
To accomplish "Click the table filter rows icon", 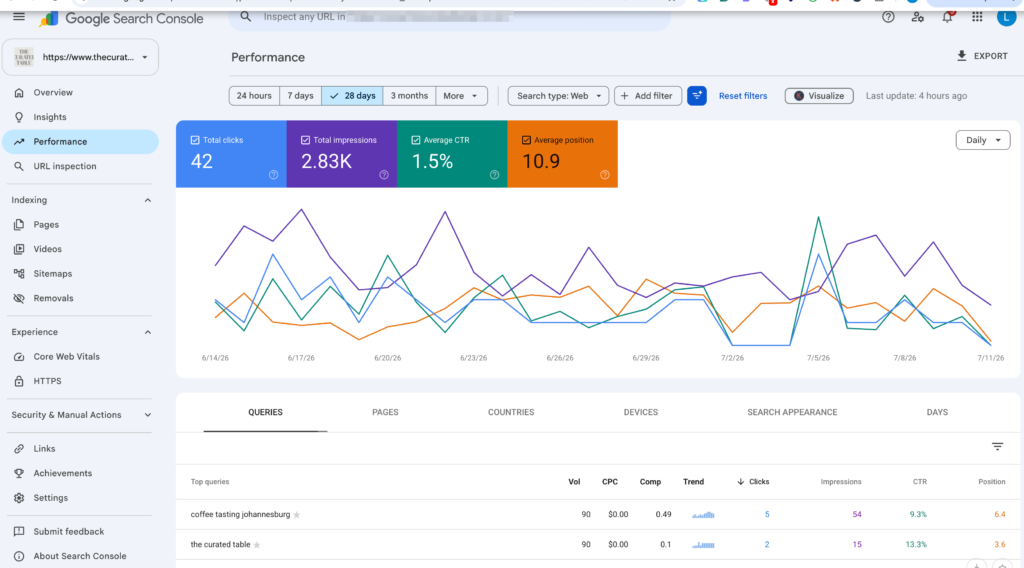I will [997, 447].
